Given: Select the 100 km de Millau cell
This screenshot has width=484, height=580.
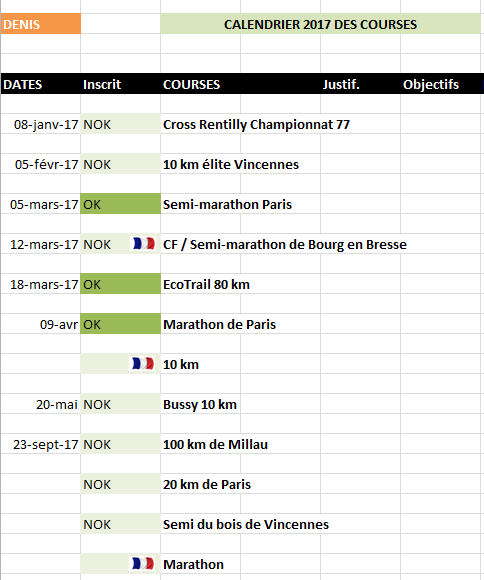Looking at the screenshot, I should (215, 444).
